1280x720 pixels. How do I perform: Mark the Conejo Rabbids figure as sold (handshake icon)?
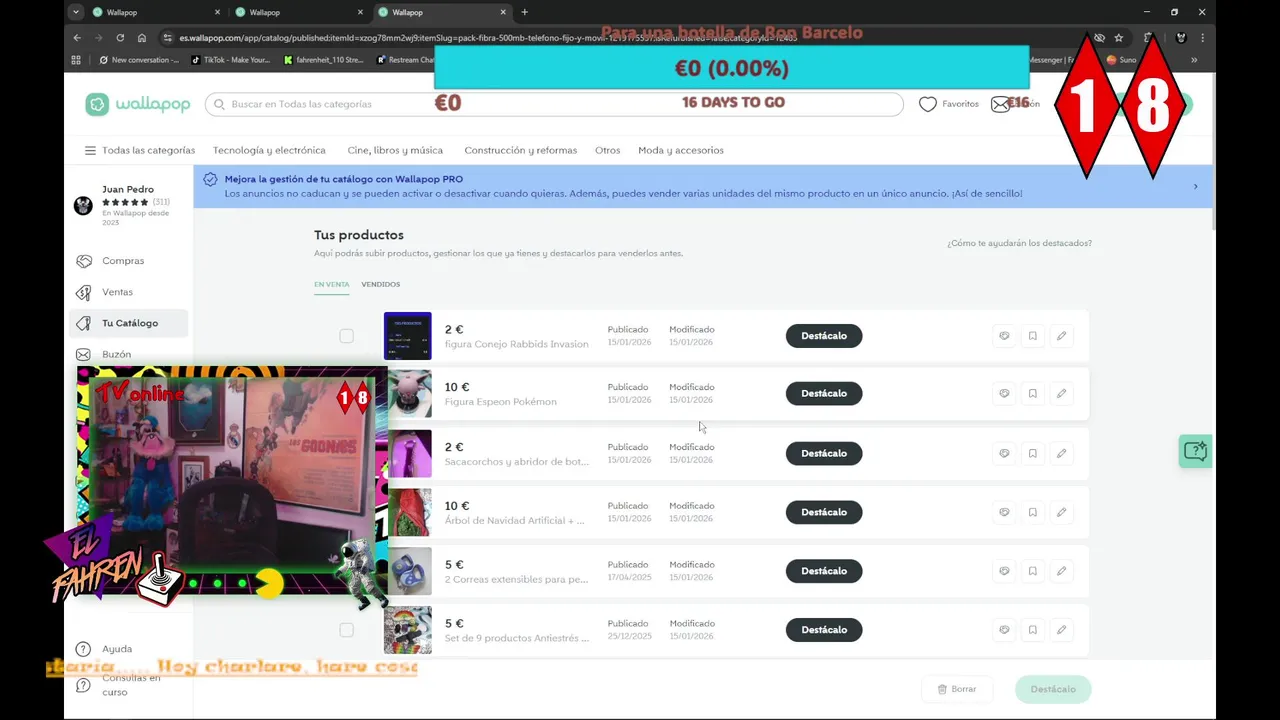(1004, 336)
